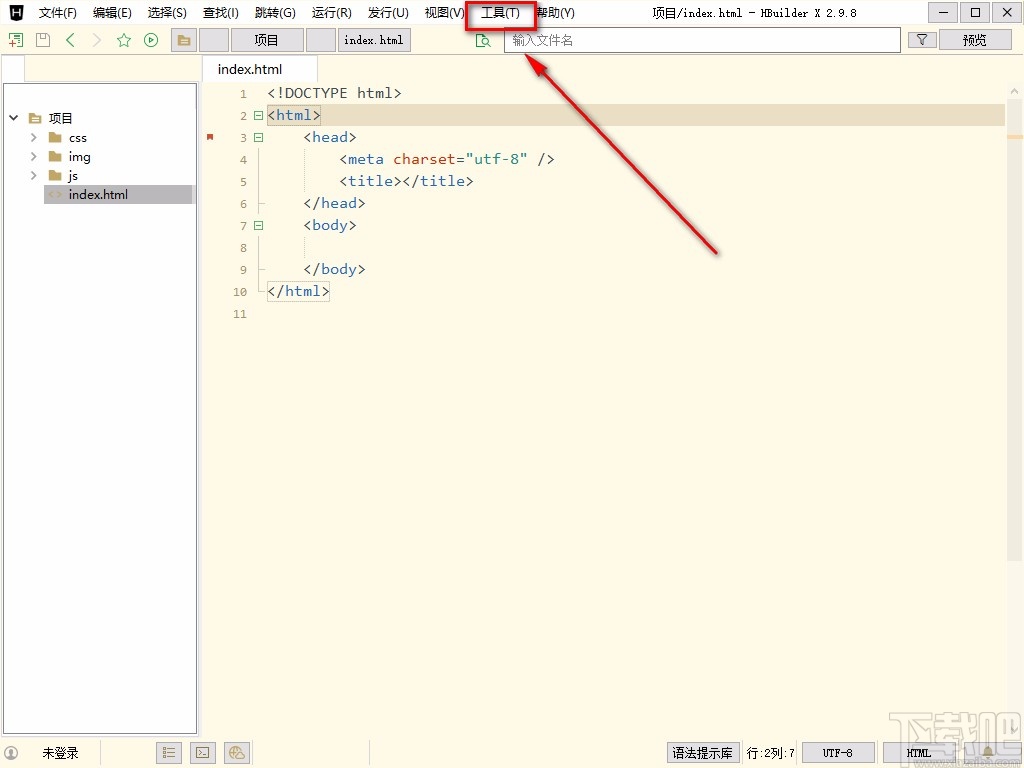
Task: Open the 选择(S) menu
Action: point(167,13)
